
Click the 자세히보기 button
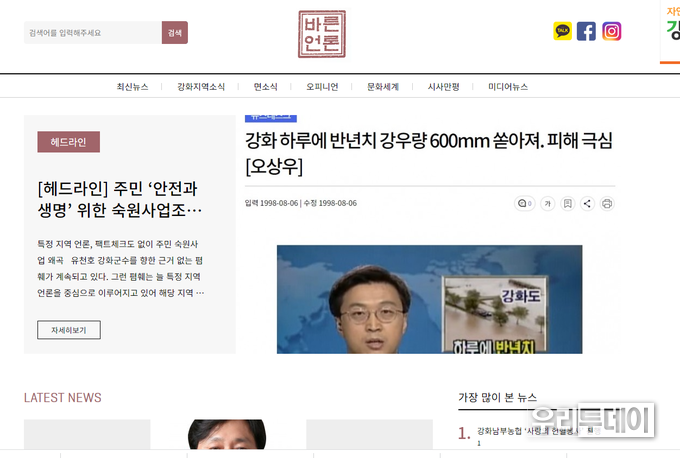(69, 330)
